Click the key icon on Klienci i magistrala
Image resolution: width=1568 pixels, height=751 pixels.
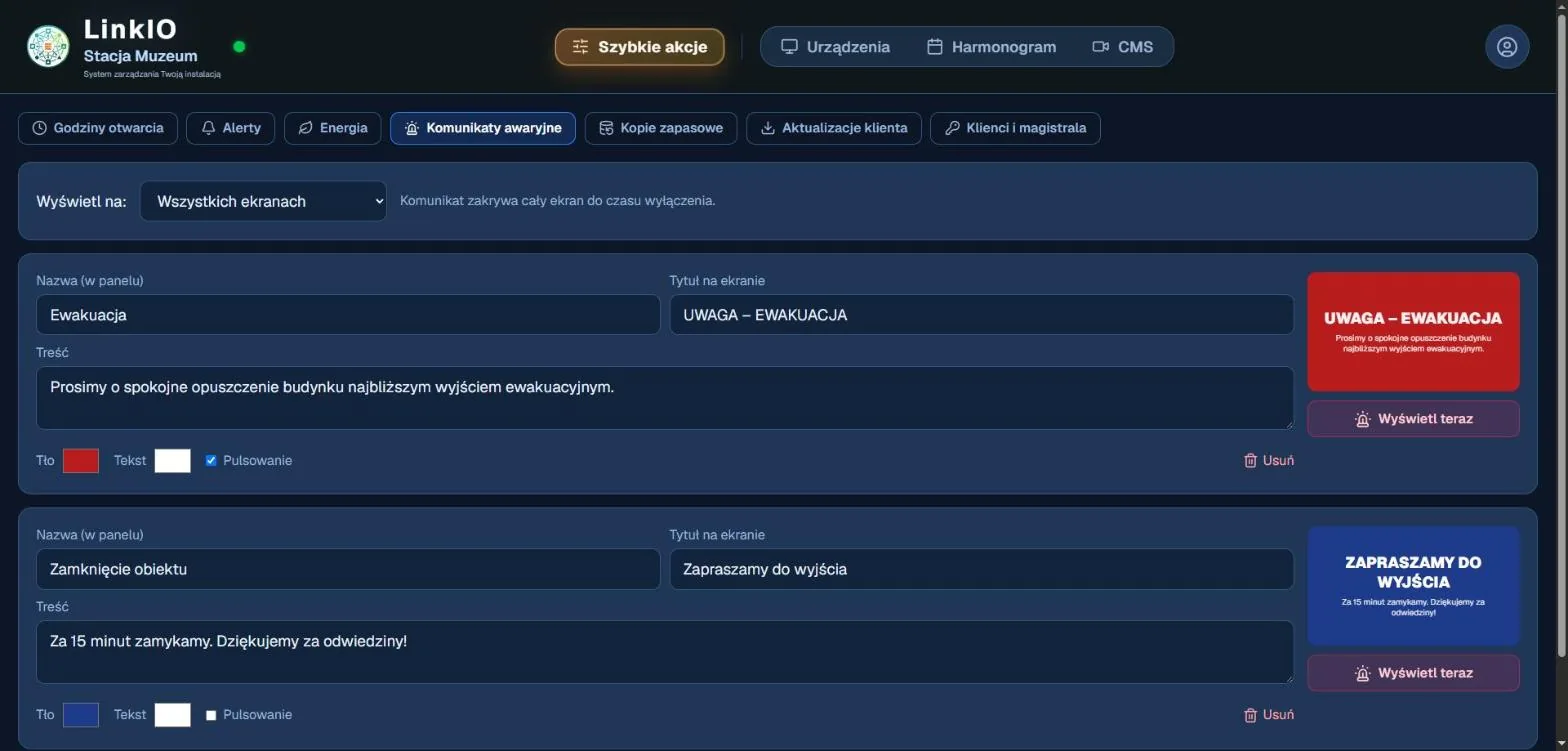pos(952,128)
